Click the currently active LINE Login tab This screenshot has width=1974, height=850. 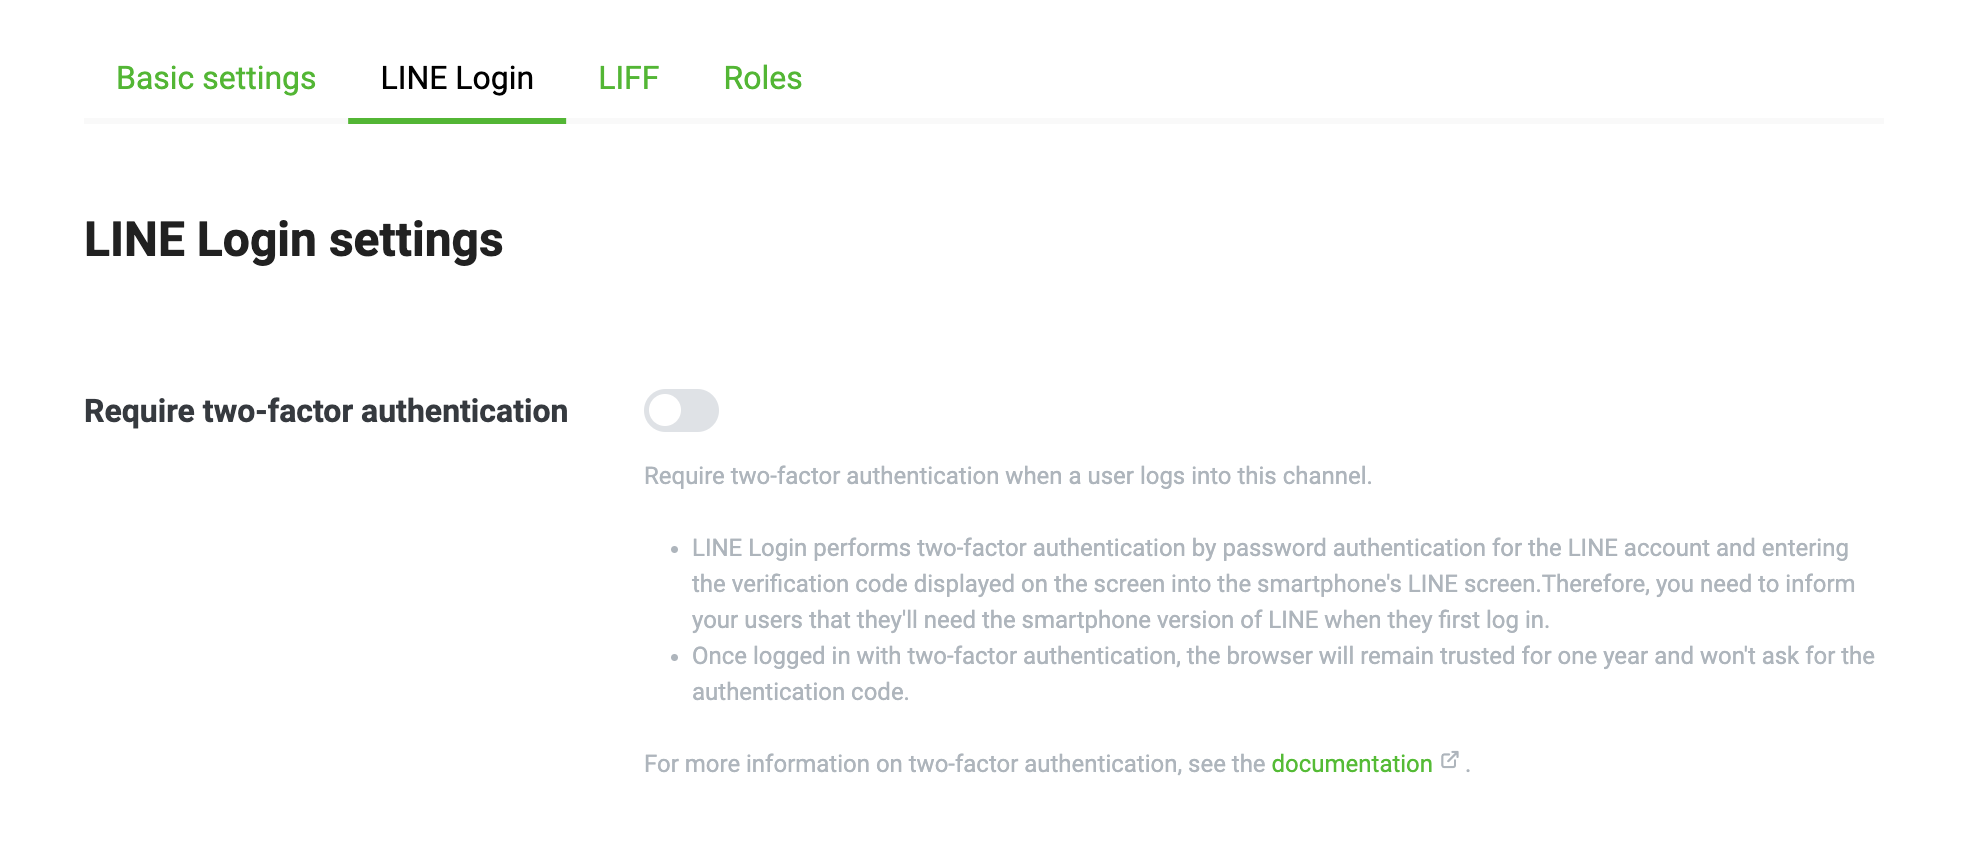455,78
